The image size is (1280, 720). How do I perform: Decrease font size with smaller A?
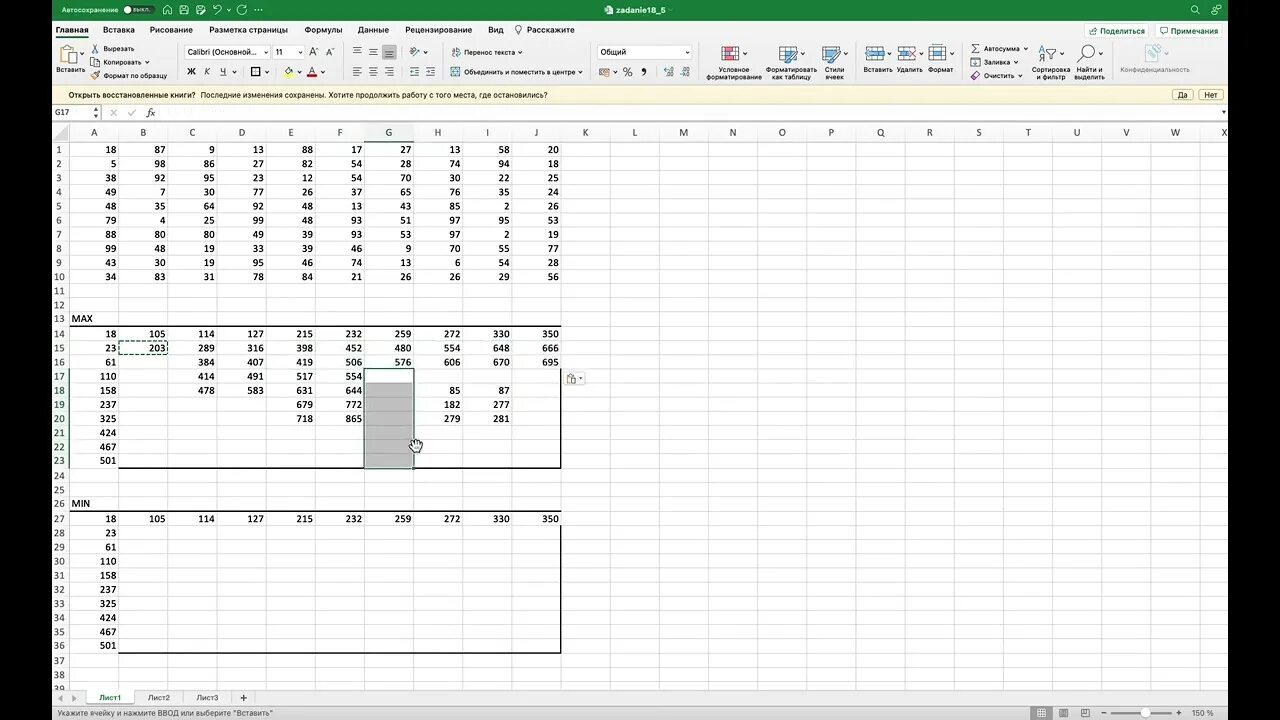[331, 52]
